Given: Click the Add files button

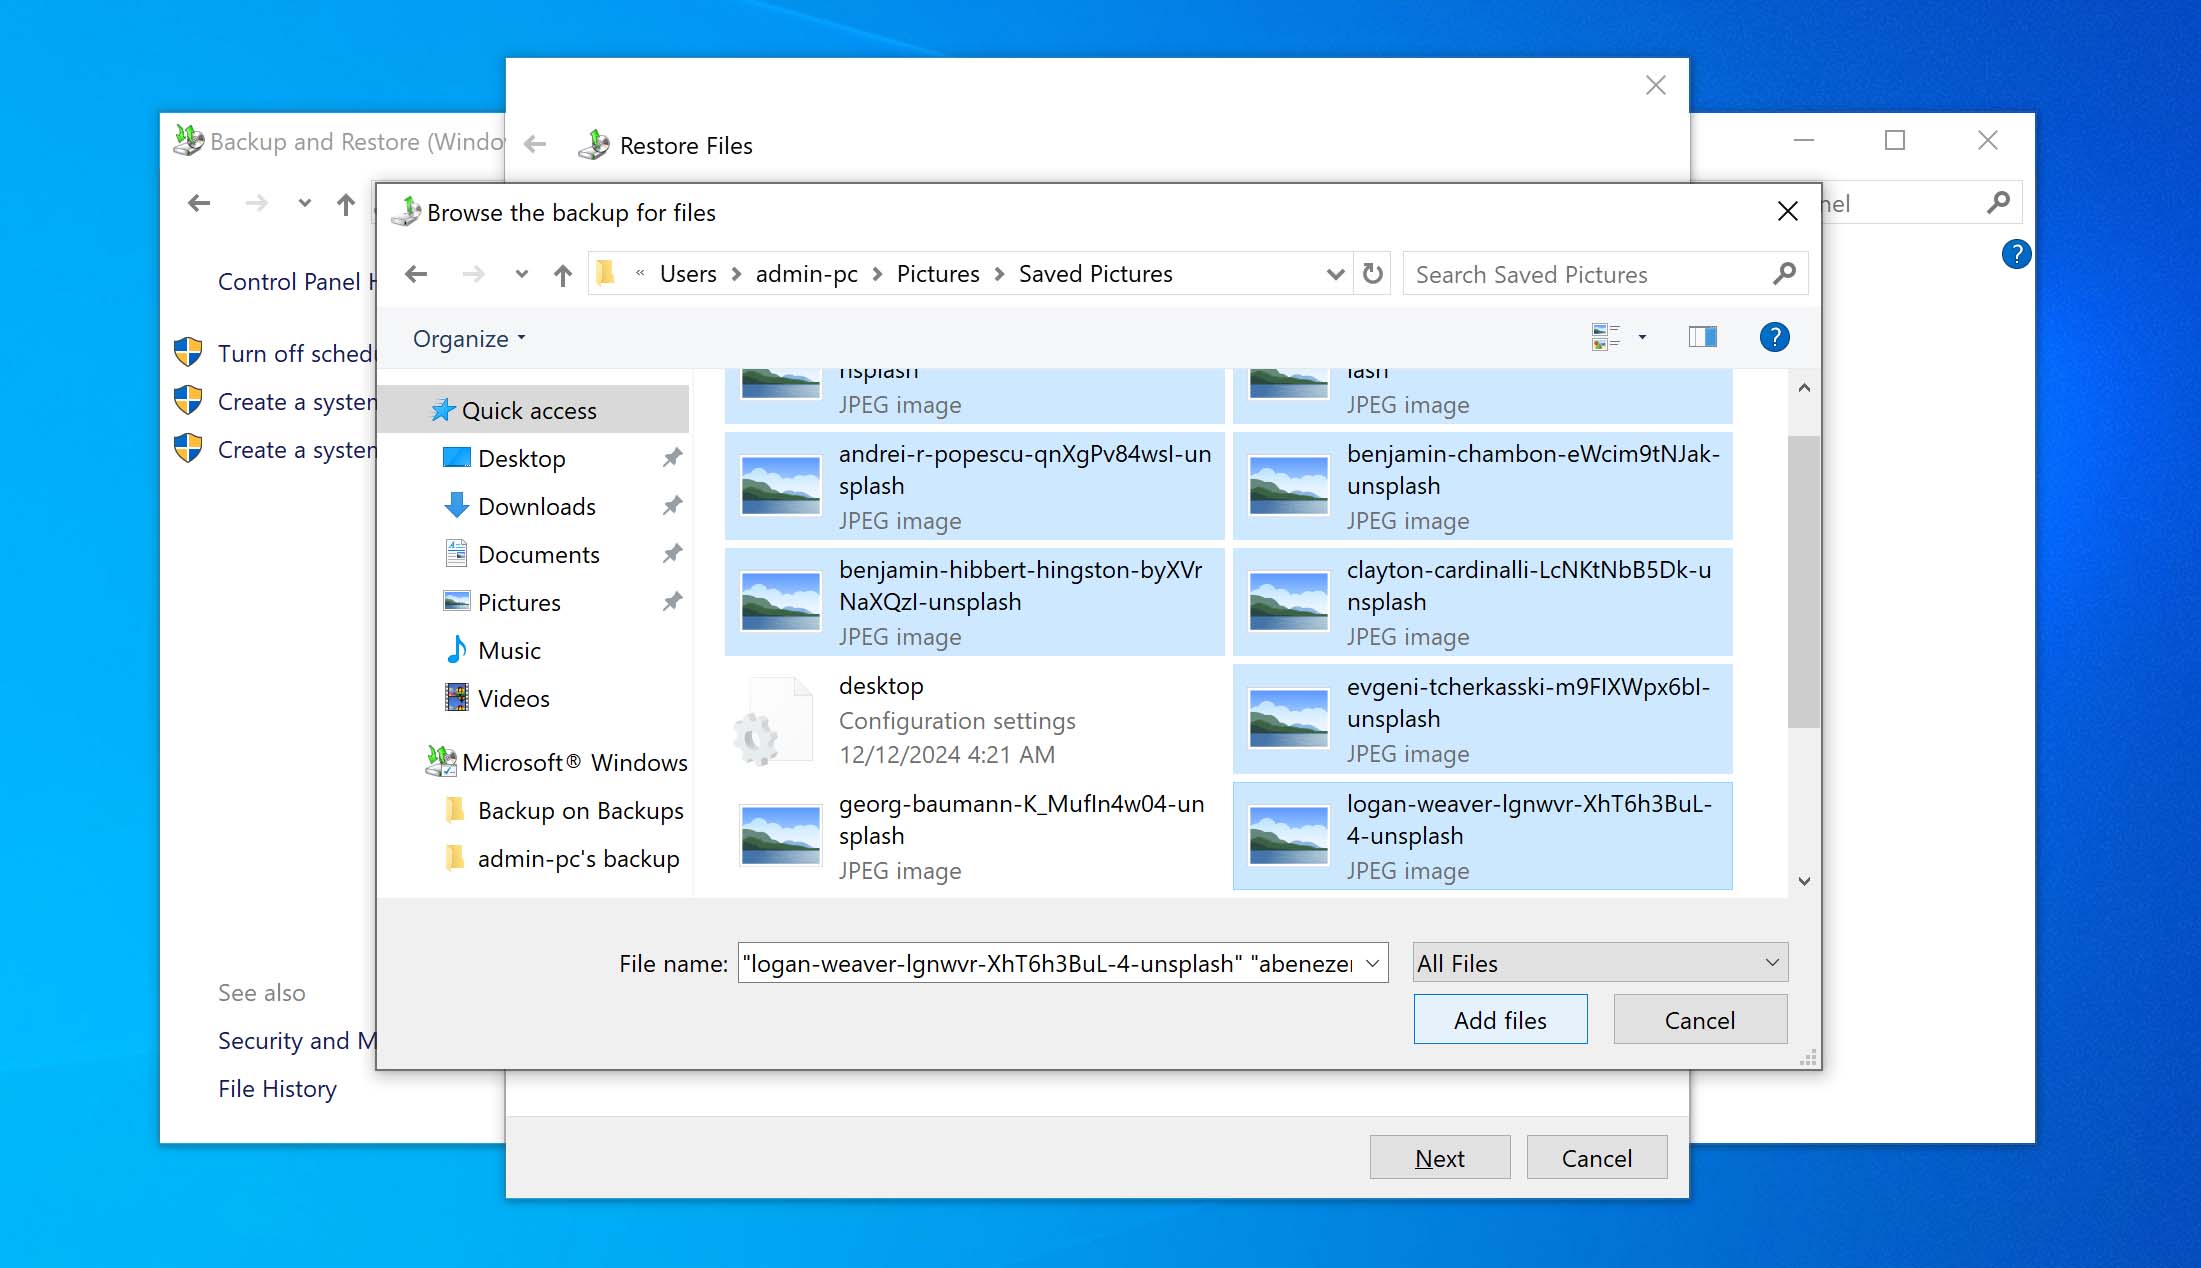Looking at the screenshot, I should pyautogui.click(x=1500, y=1019).
